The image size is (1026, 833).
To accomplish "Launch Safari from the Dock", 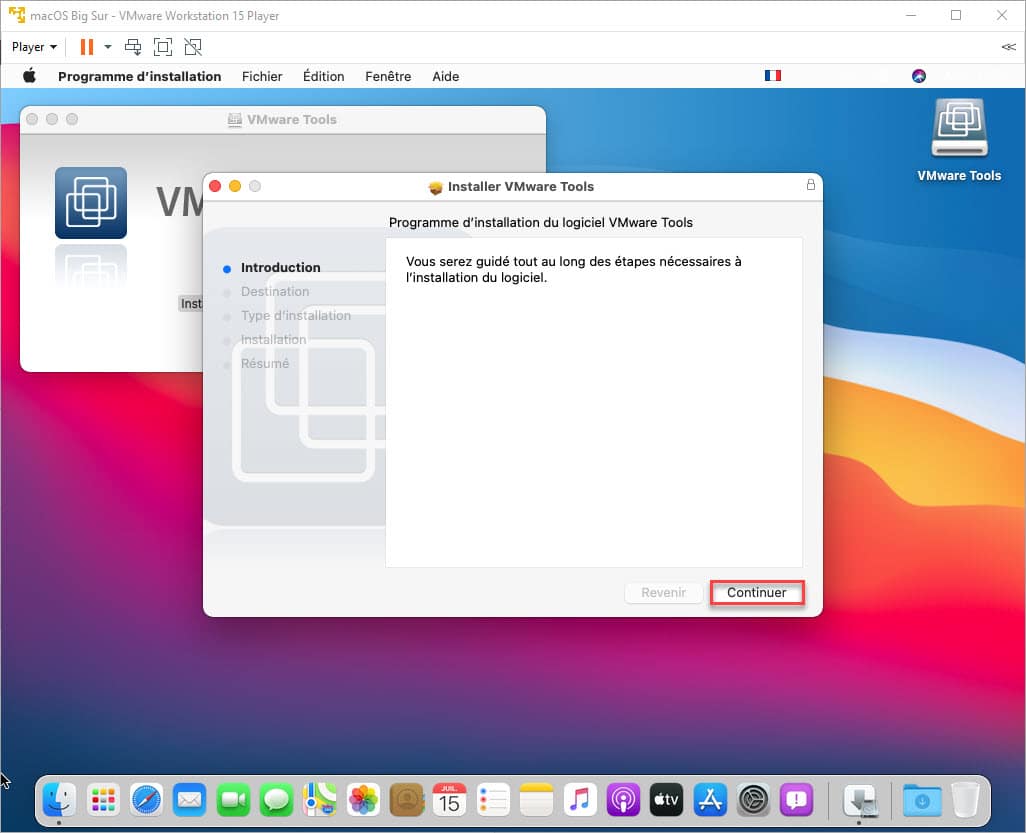I will pyautogui.click(x=147, y=800).
